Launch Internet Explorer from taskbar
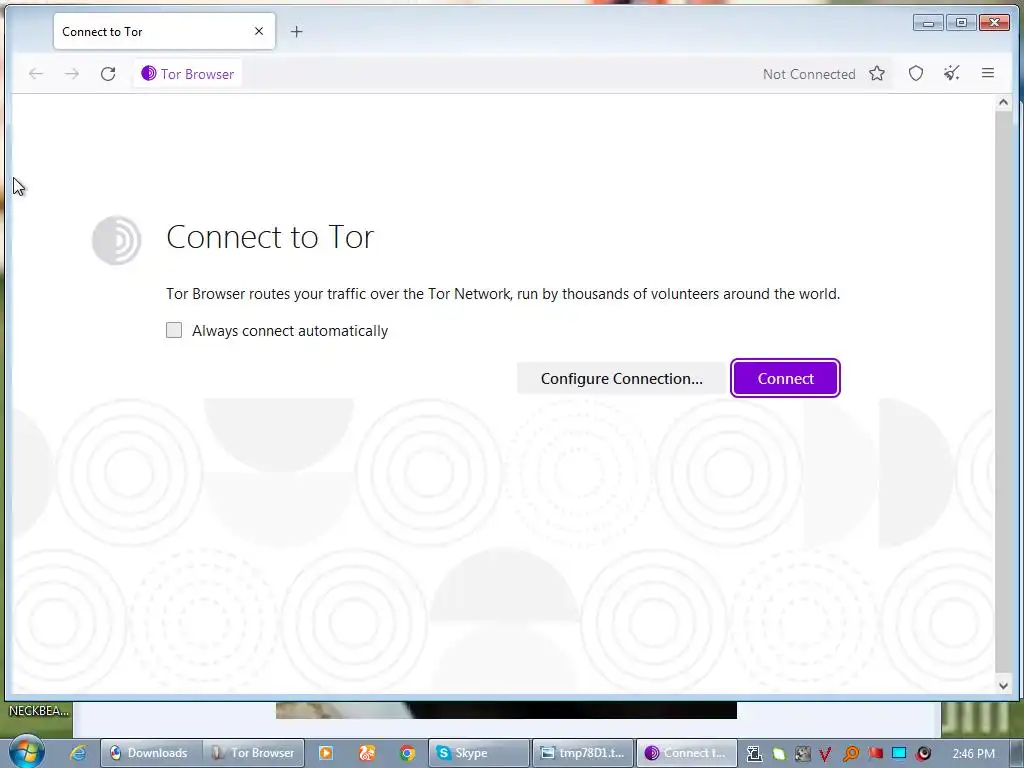The image size is (1024, 768). tap(78, 754)
